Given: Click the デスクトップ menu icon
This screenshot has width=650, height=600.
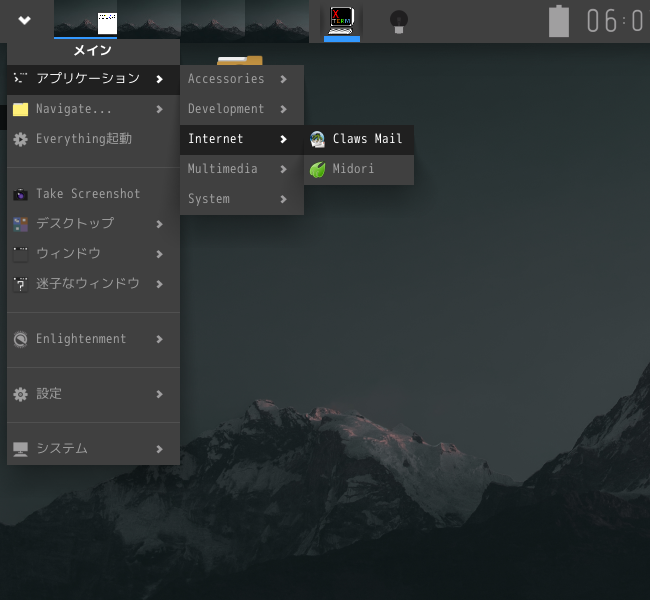Looking at the screenshot, I should tap(20, 224).
